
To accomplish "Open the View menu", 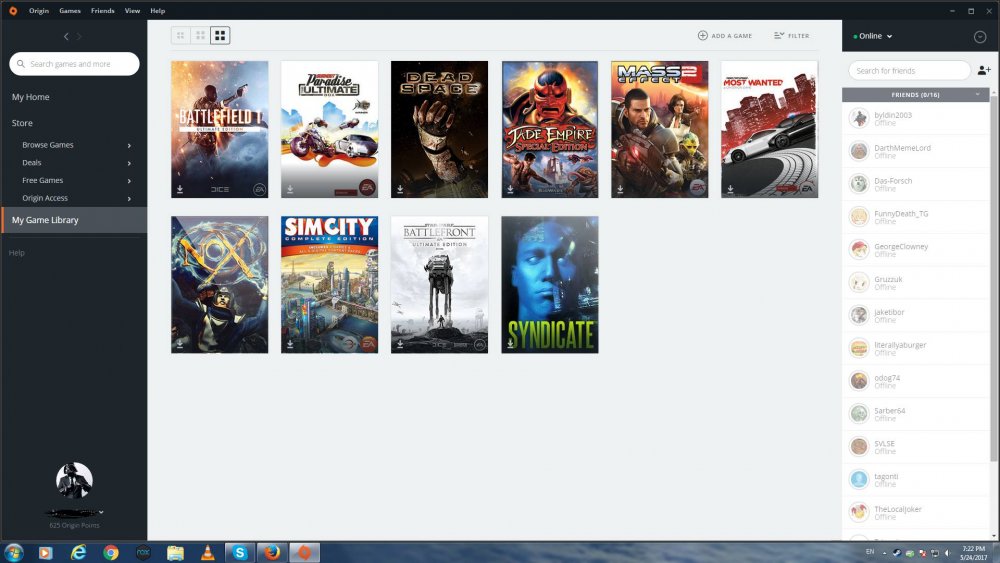I will 132,11.
